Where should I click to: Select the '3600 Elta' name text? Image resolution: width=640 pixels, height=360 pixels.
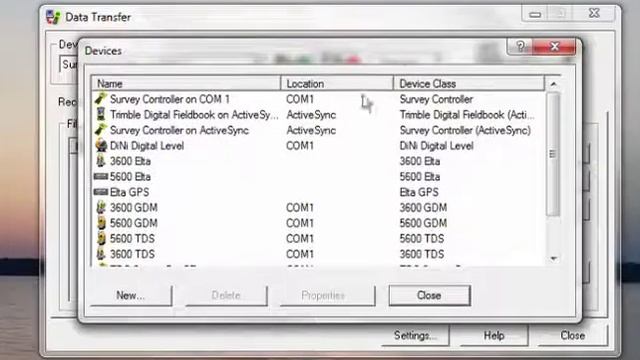(130, 161)
